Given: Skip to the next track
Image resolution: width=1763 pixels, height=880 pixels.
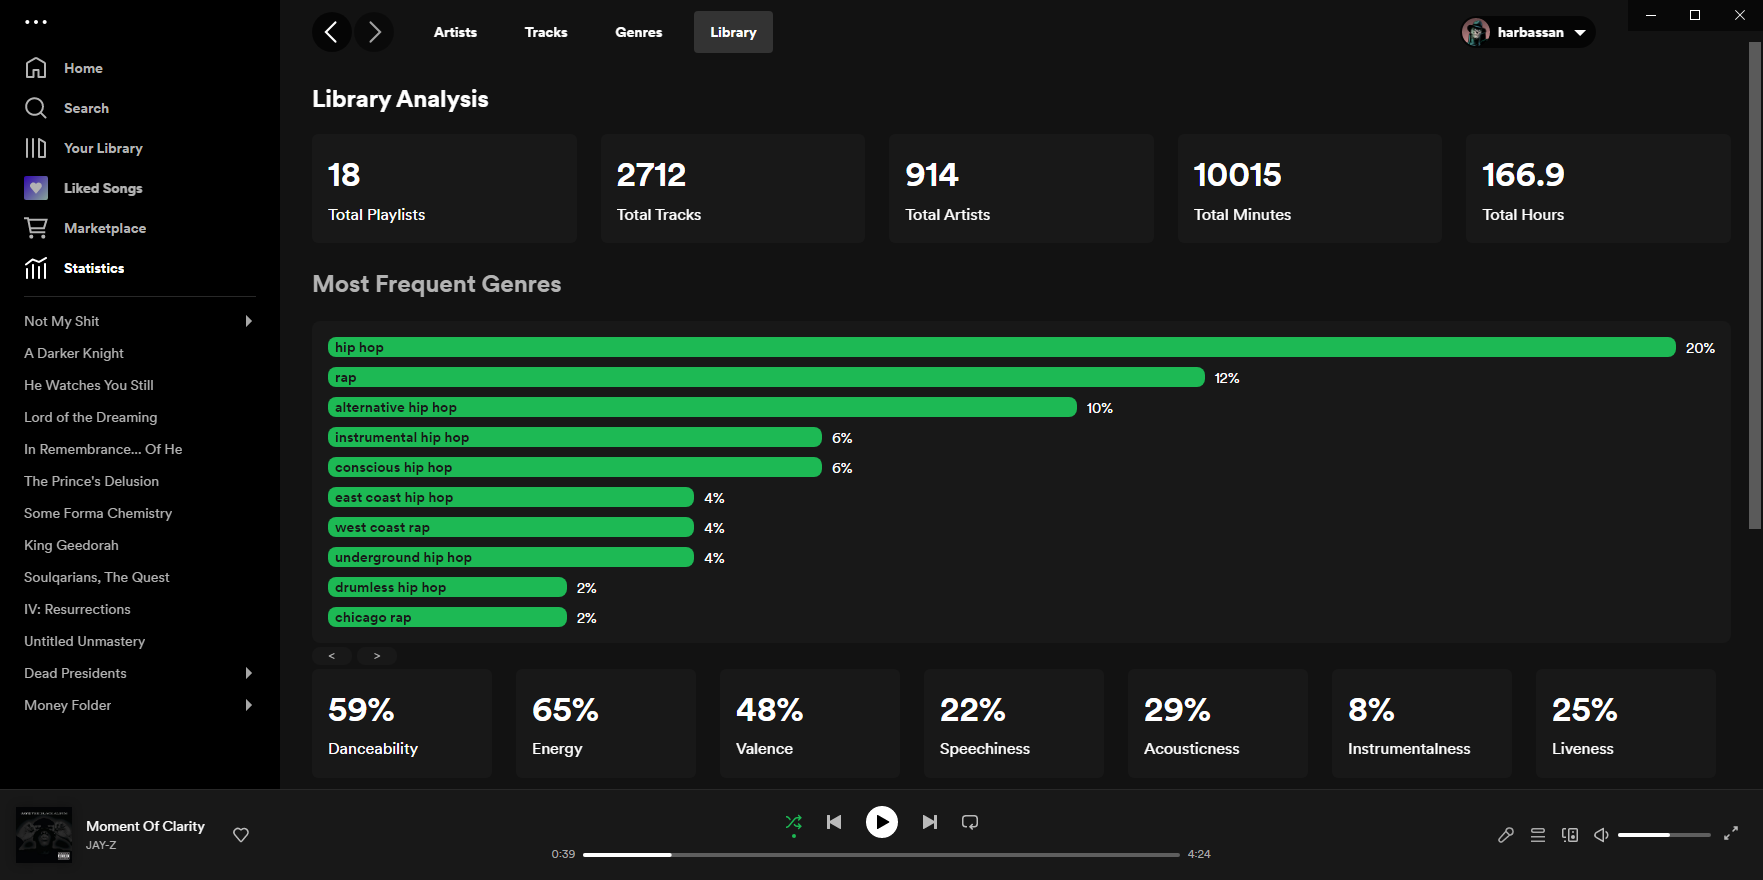Looking at the screenshot, I should pos(929,822).
